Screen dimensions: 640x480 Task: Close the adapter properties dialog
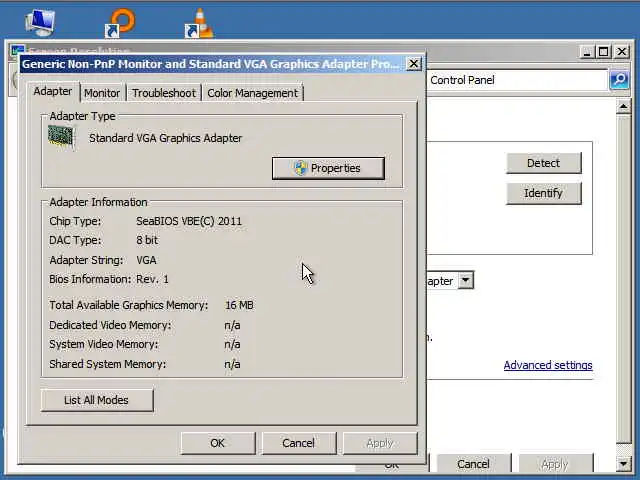(413, 64)
